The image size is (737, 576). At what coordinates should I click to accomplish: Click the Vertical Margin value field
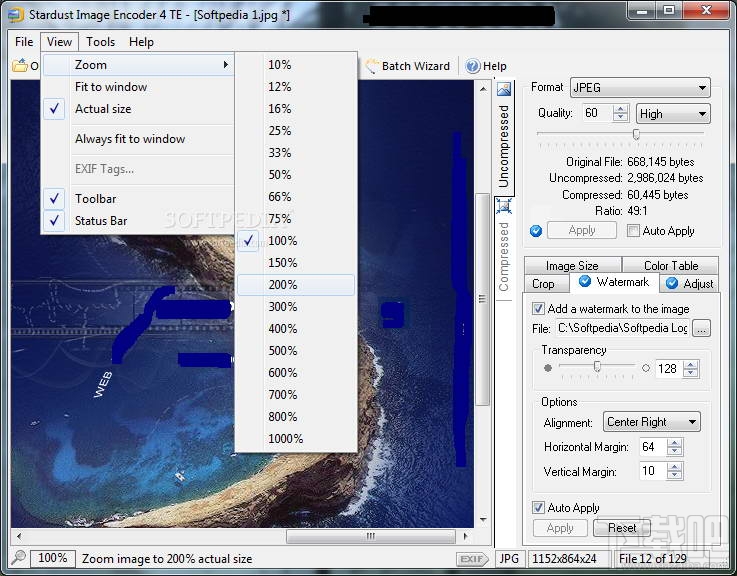pos(652,471)
